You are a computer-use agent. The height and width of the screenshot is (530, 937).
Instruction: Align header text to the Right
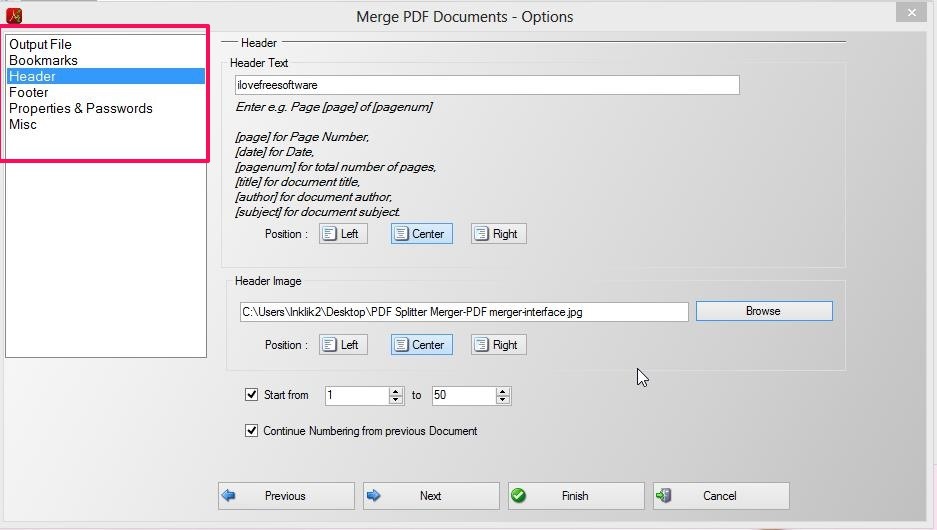498,234
